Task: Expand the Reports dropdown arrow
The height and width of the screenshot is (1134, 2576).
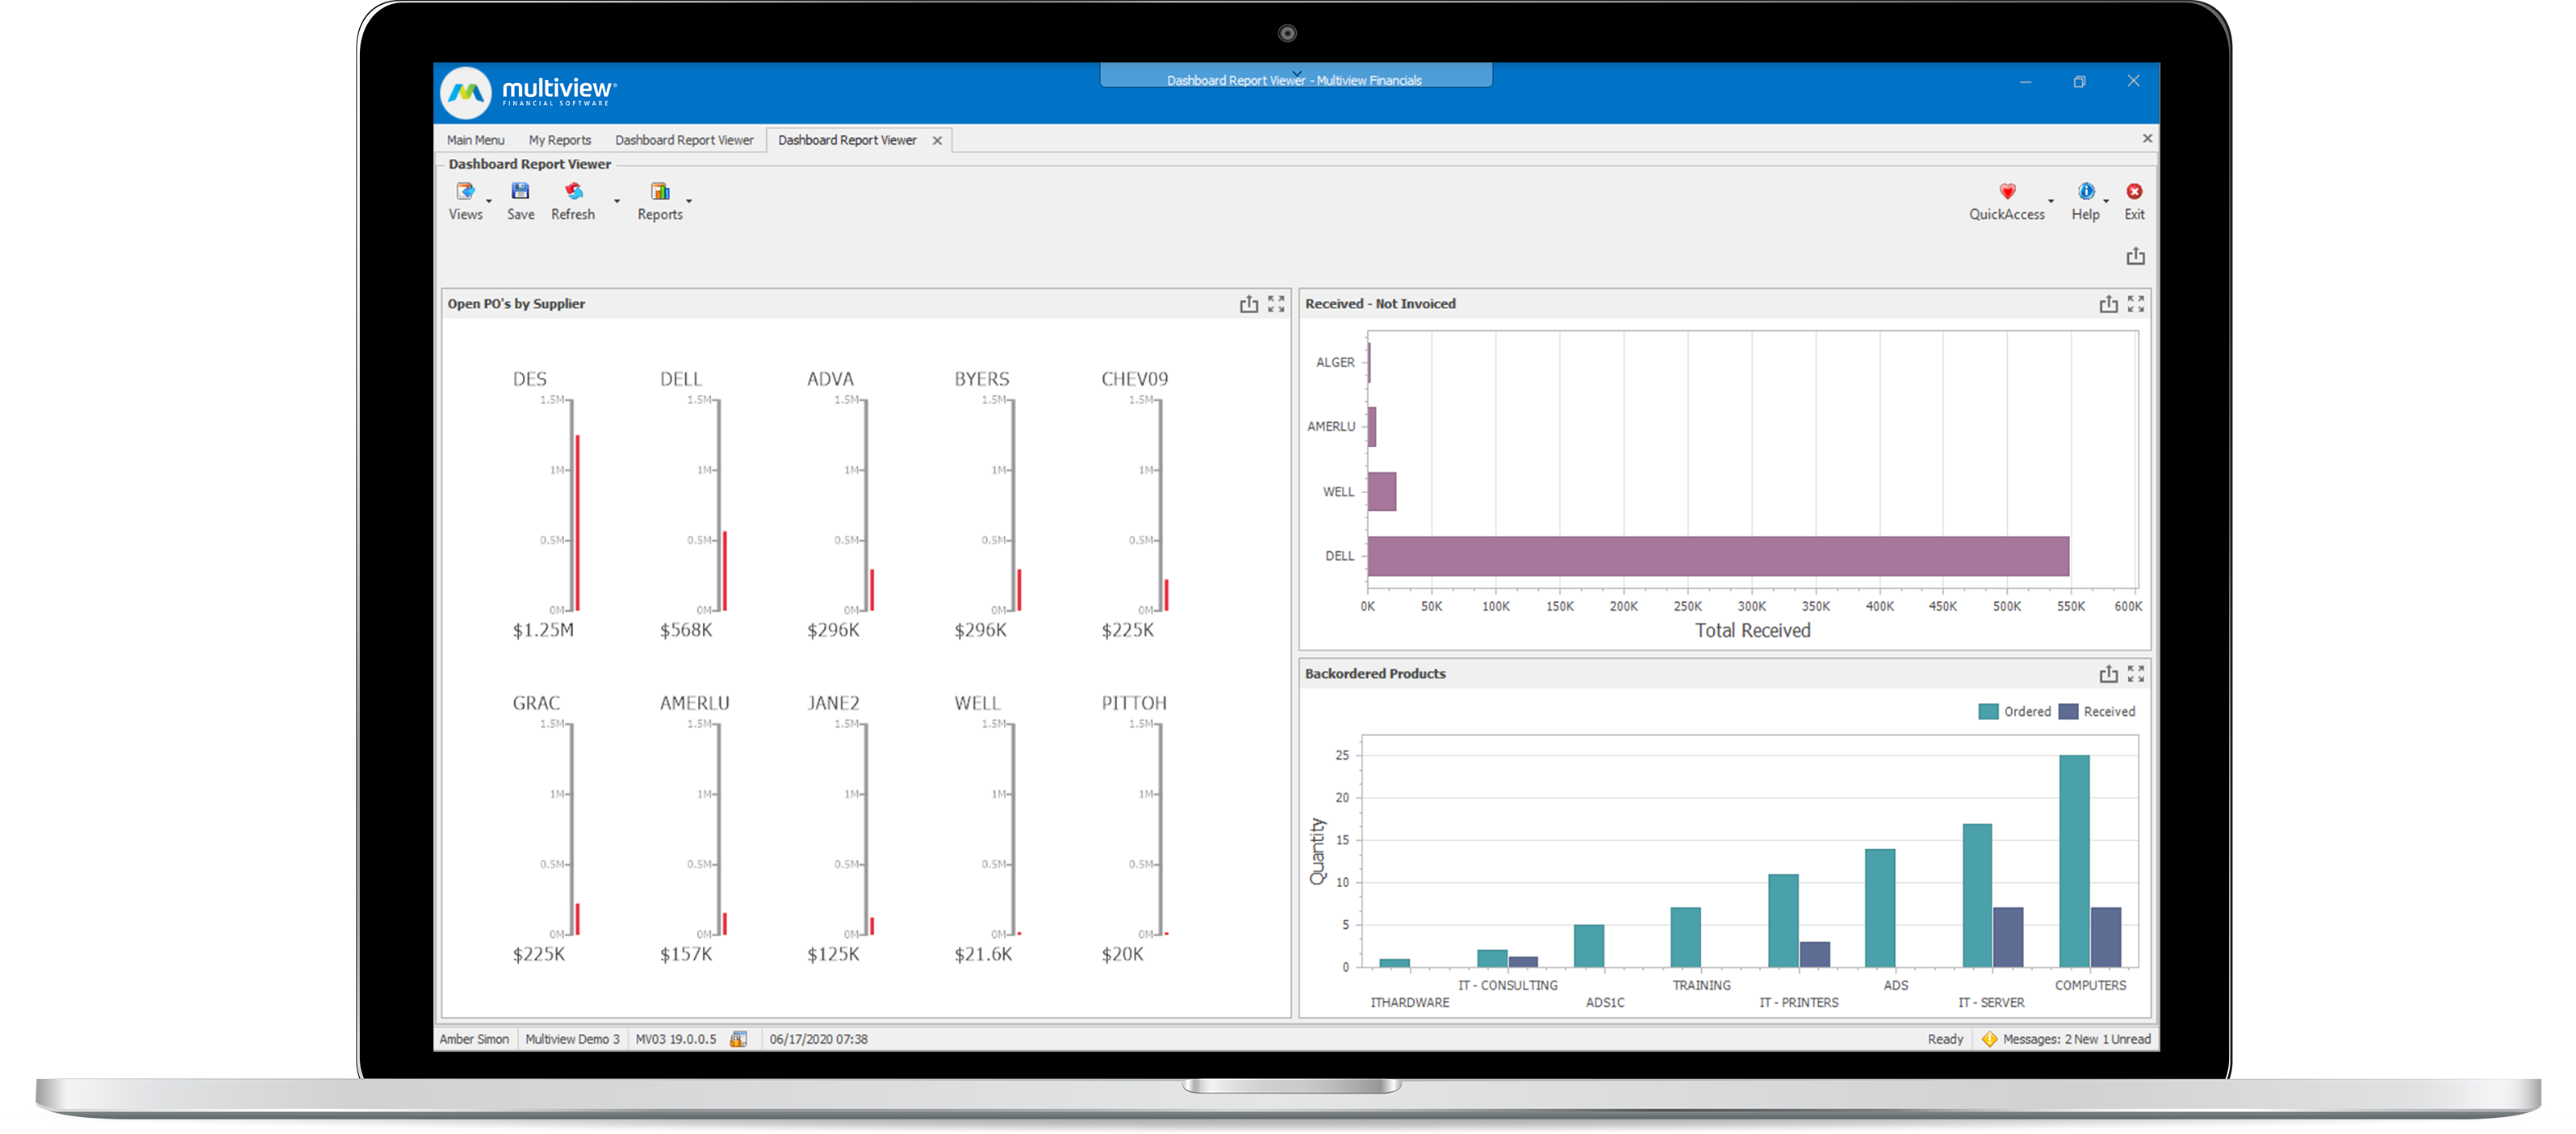Action: (x=689, y=202)
